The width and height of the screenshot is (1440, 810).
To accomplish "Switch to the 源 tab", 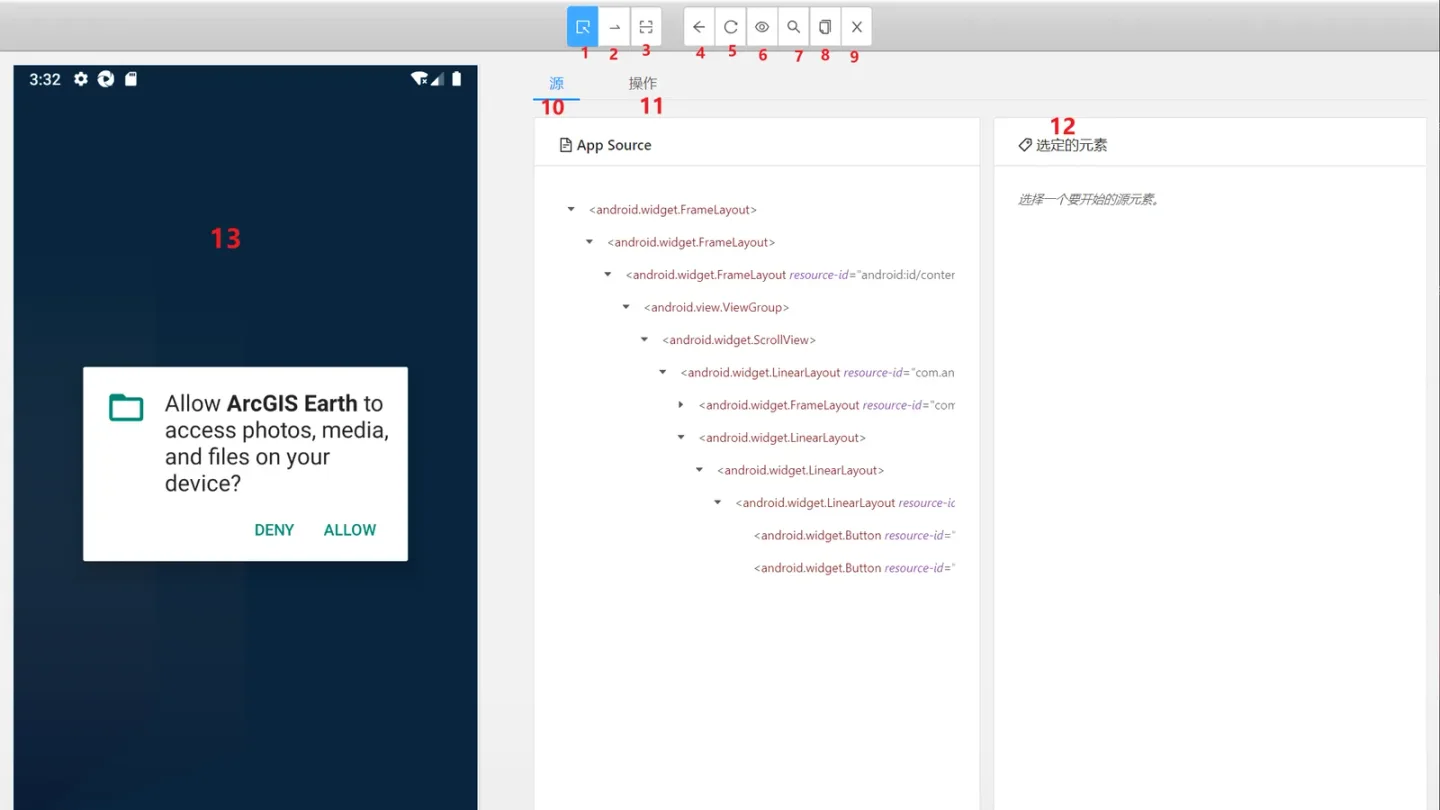I will (x=556, y=83).
